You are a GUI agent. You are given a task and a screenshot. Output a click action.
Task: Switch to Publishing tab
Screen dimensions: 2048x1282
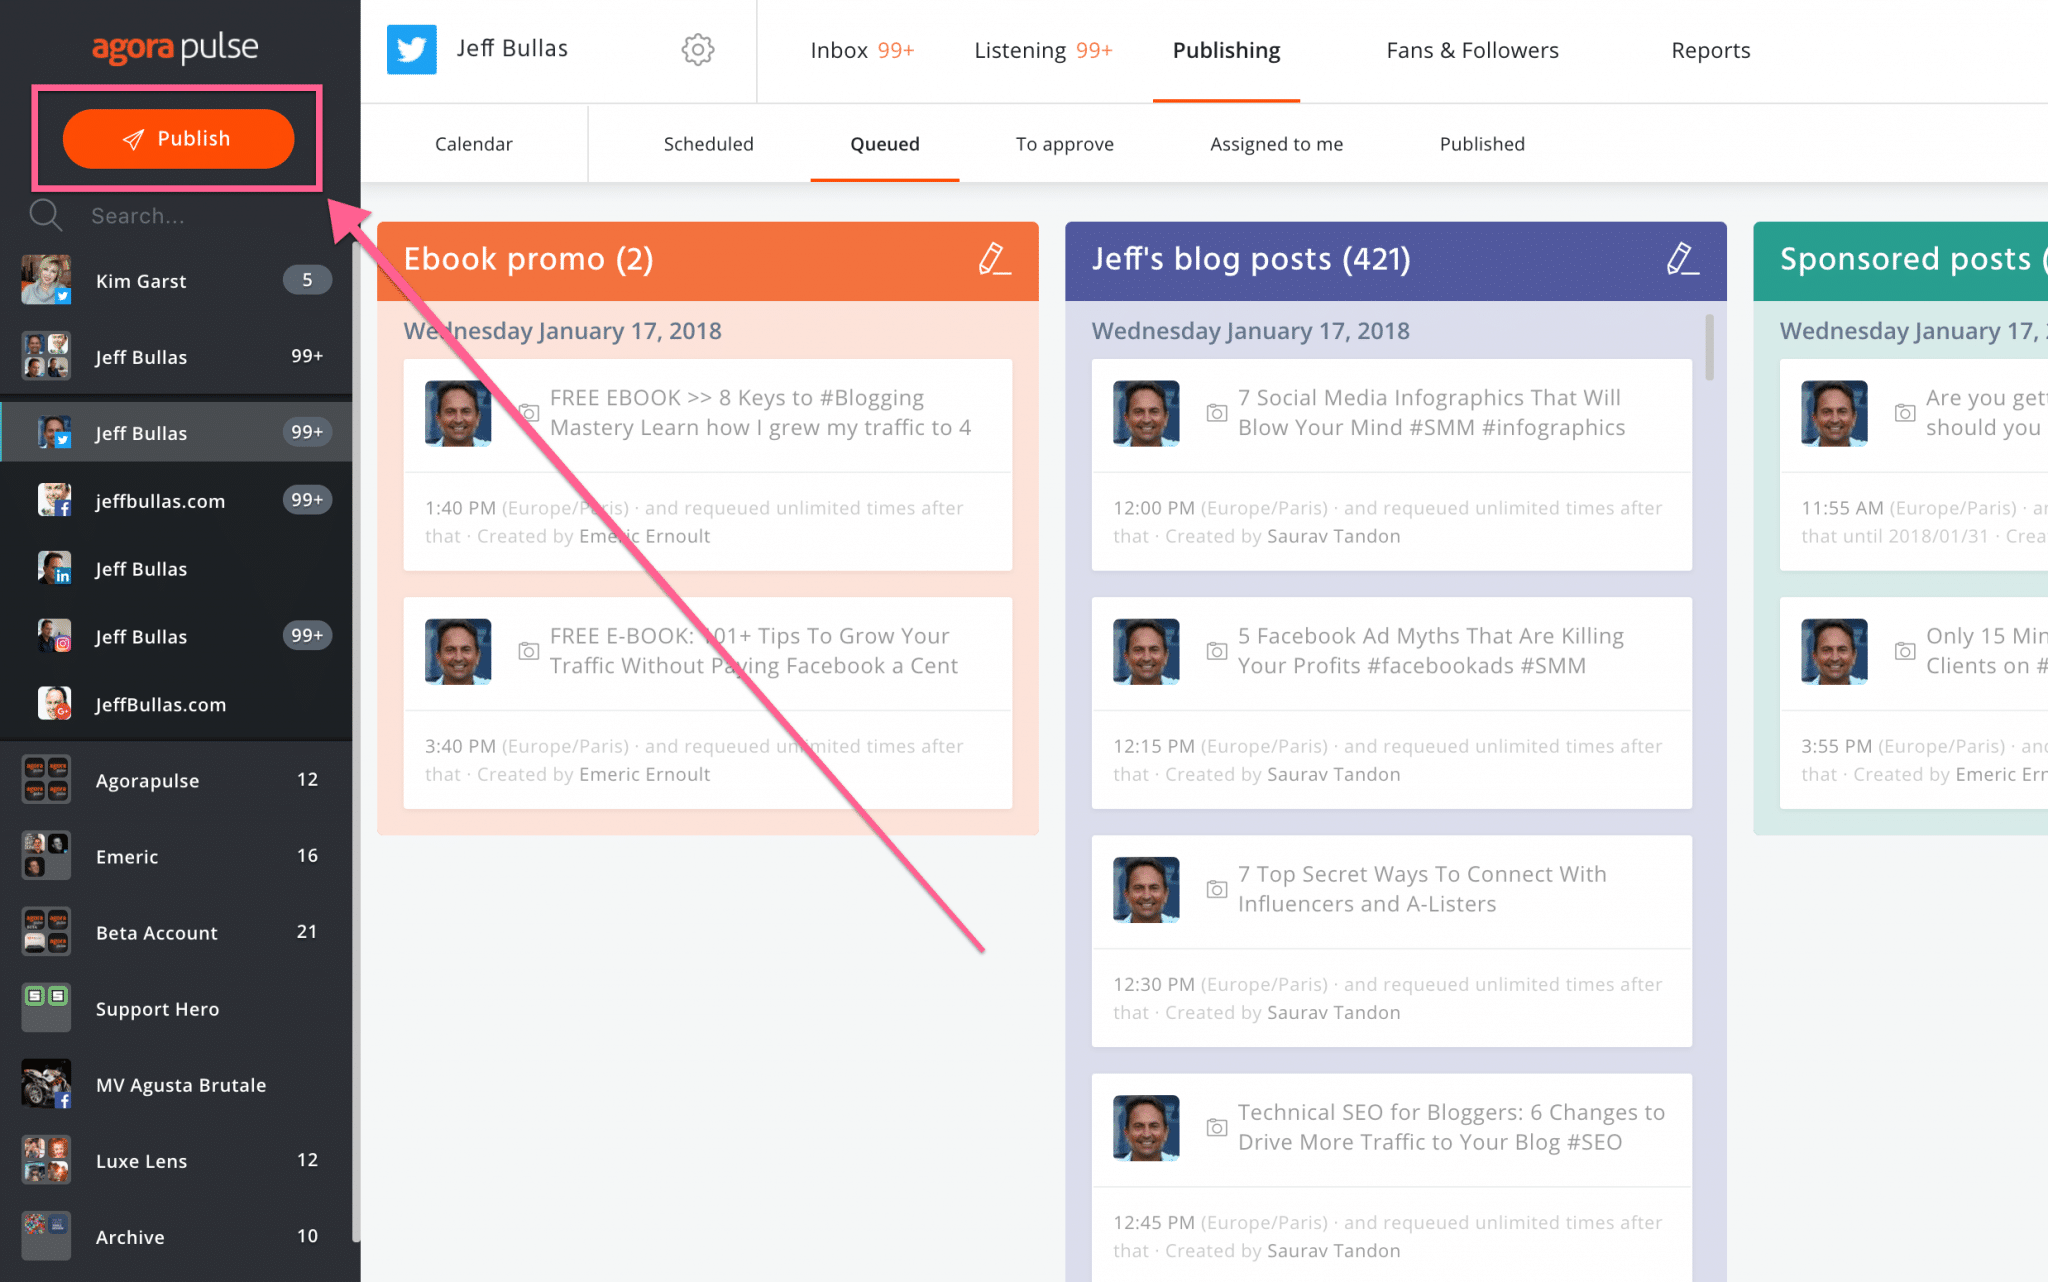click(x=1226, y=50)
